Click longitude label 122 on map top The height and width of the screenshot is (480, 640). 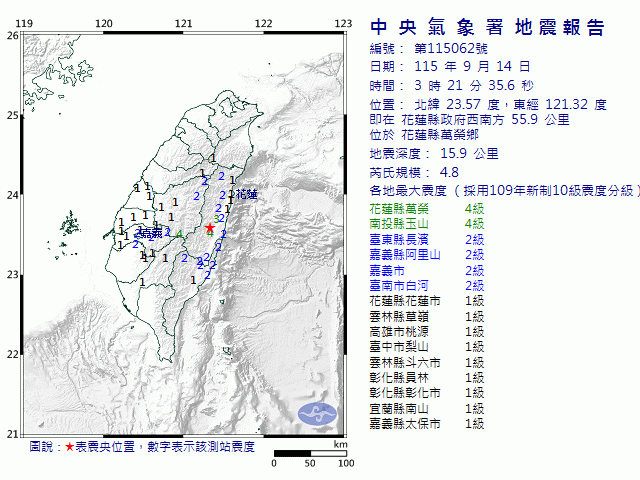click(263, 24)
